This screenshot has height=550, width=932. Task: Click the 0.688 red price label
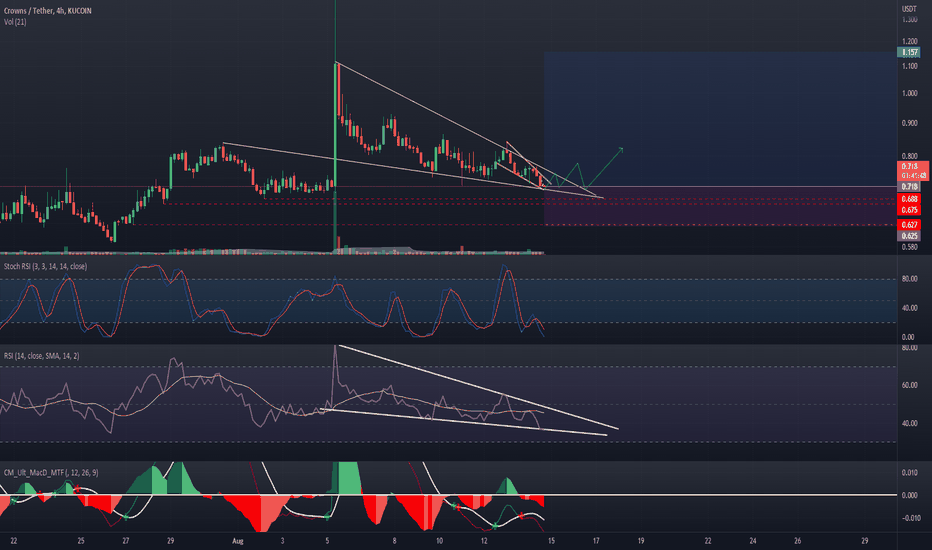[909, 199]
